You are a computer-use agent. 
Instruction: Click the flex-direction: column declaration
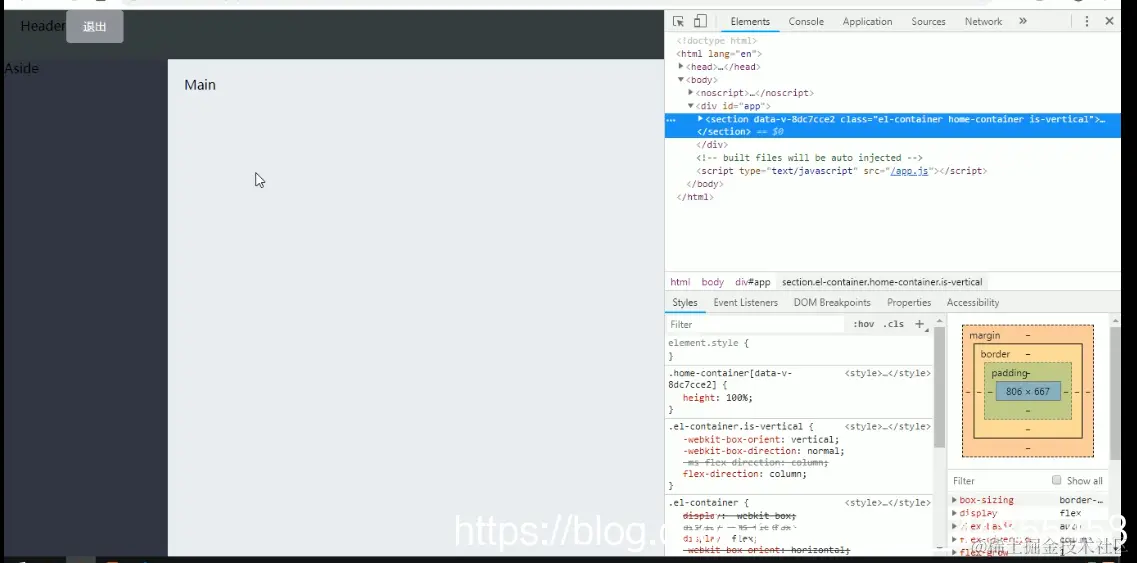(745, 474)
